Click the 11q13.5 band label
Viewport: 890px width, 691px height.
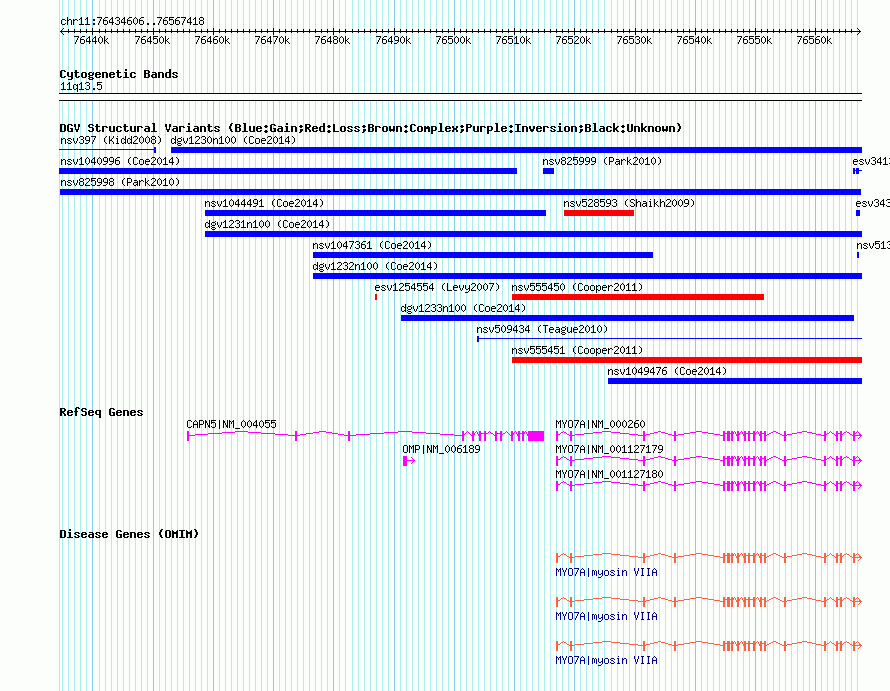click(81, 86)
